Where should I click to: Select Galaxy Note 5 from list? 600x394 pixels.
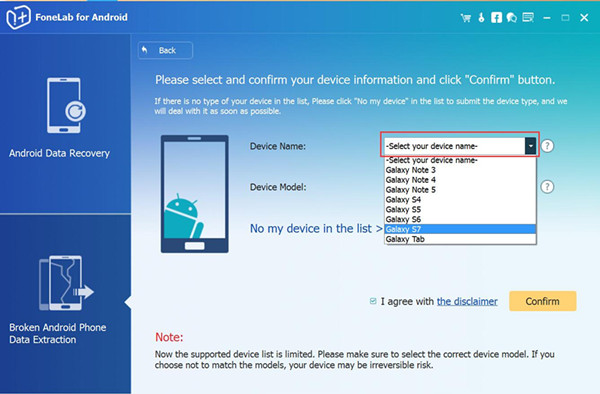[460, 190]
